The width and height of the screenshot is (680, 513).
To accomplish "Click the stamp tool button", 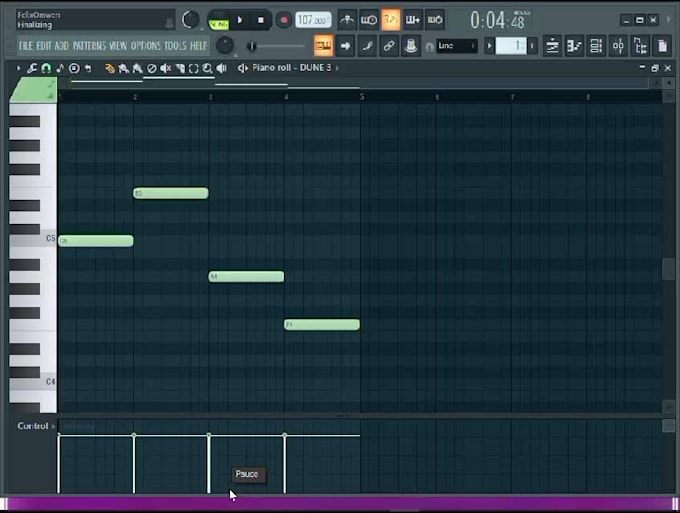I will (411, 46).
